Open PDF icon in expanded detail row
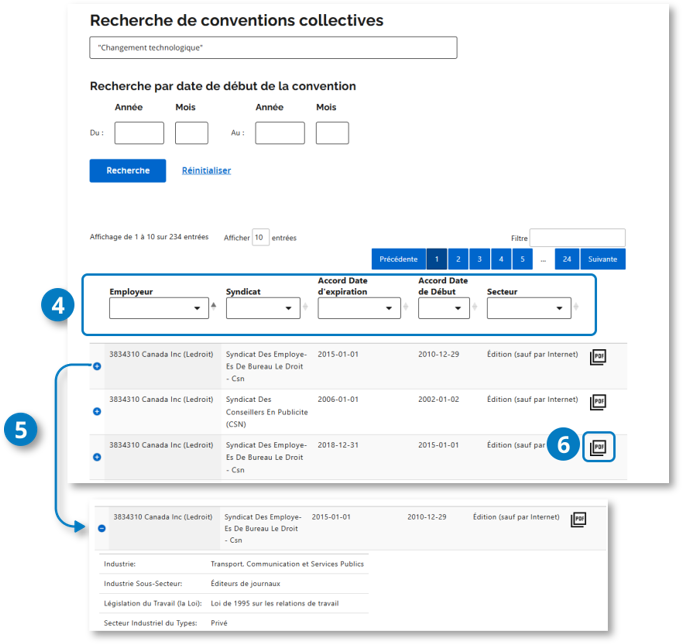The height and width of the screenshot is (644, 682). (x=578, y=519)
